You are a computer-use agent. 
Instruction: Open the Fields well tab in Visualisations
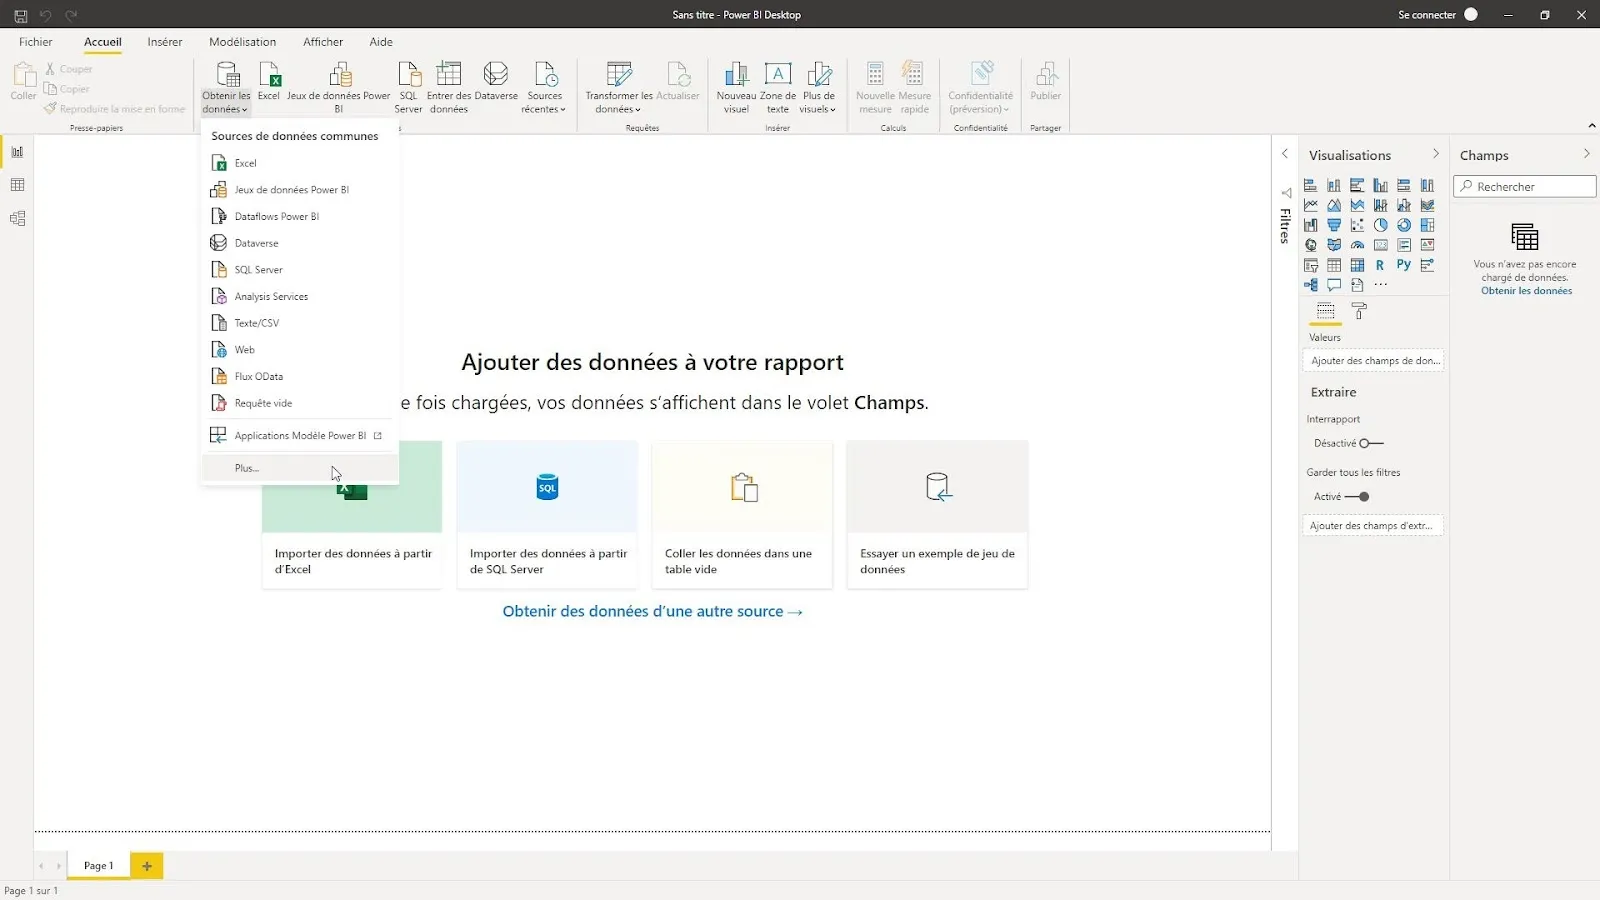[1325, 312]
